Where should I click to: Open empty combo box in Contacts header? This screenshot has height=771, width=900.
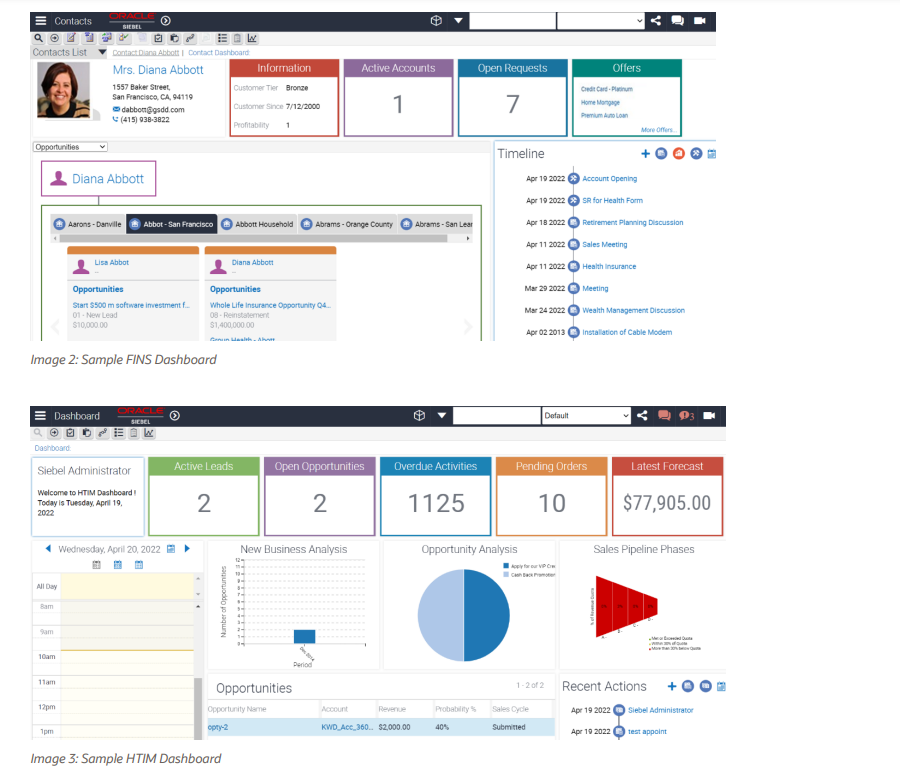(x=600, y=21)
